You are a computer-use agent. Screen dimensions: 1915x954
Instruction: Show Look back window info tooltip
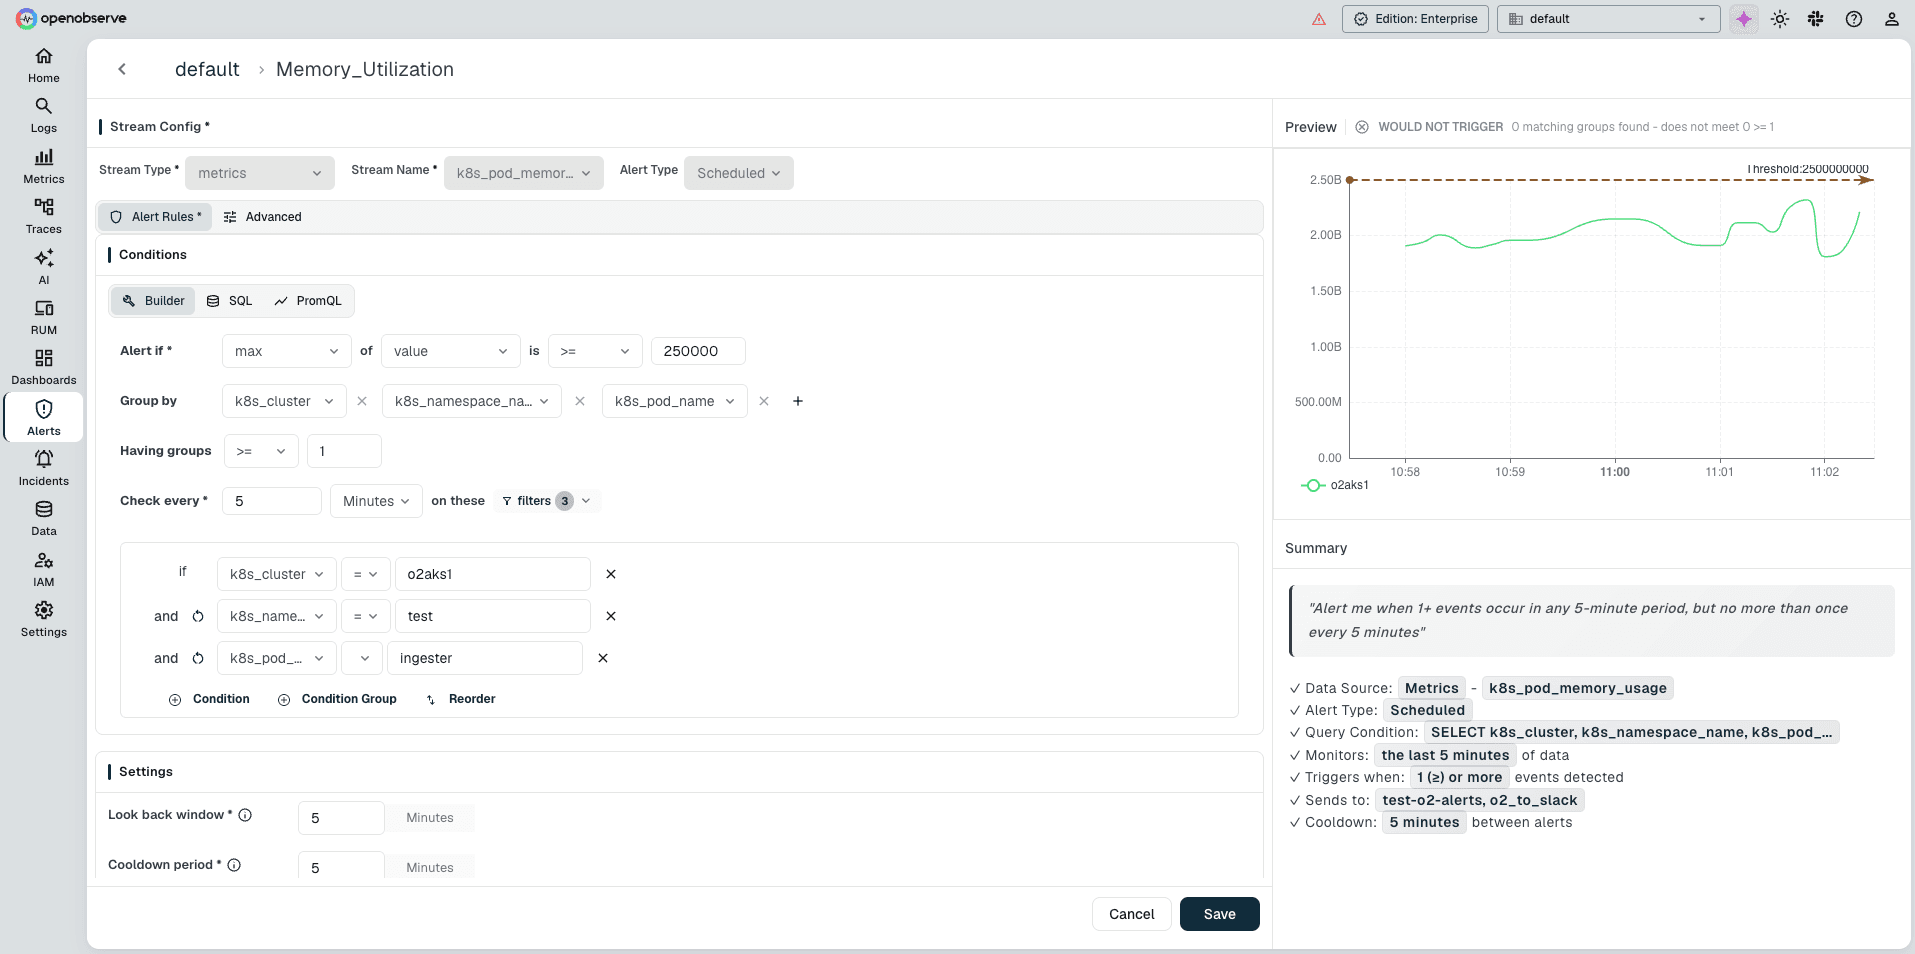245,815
